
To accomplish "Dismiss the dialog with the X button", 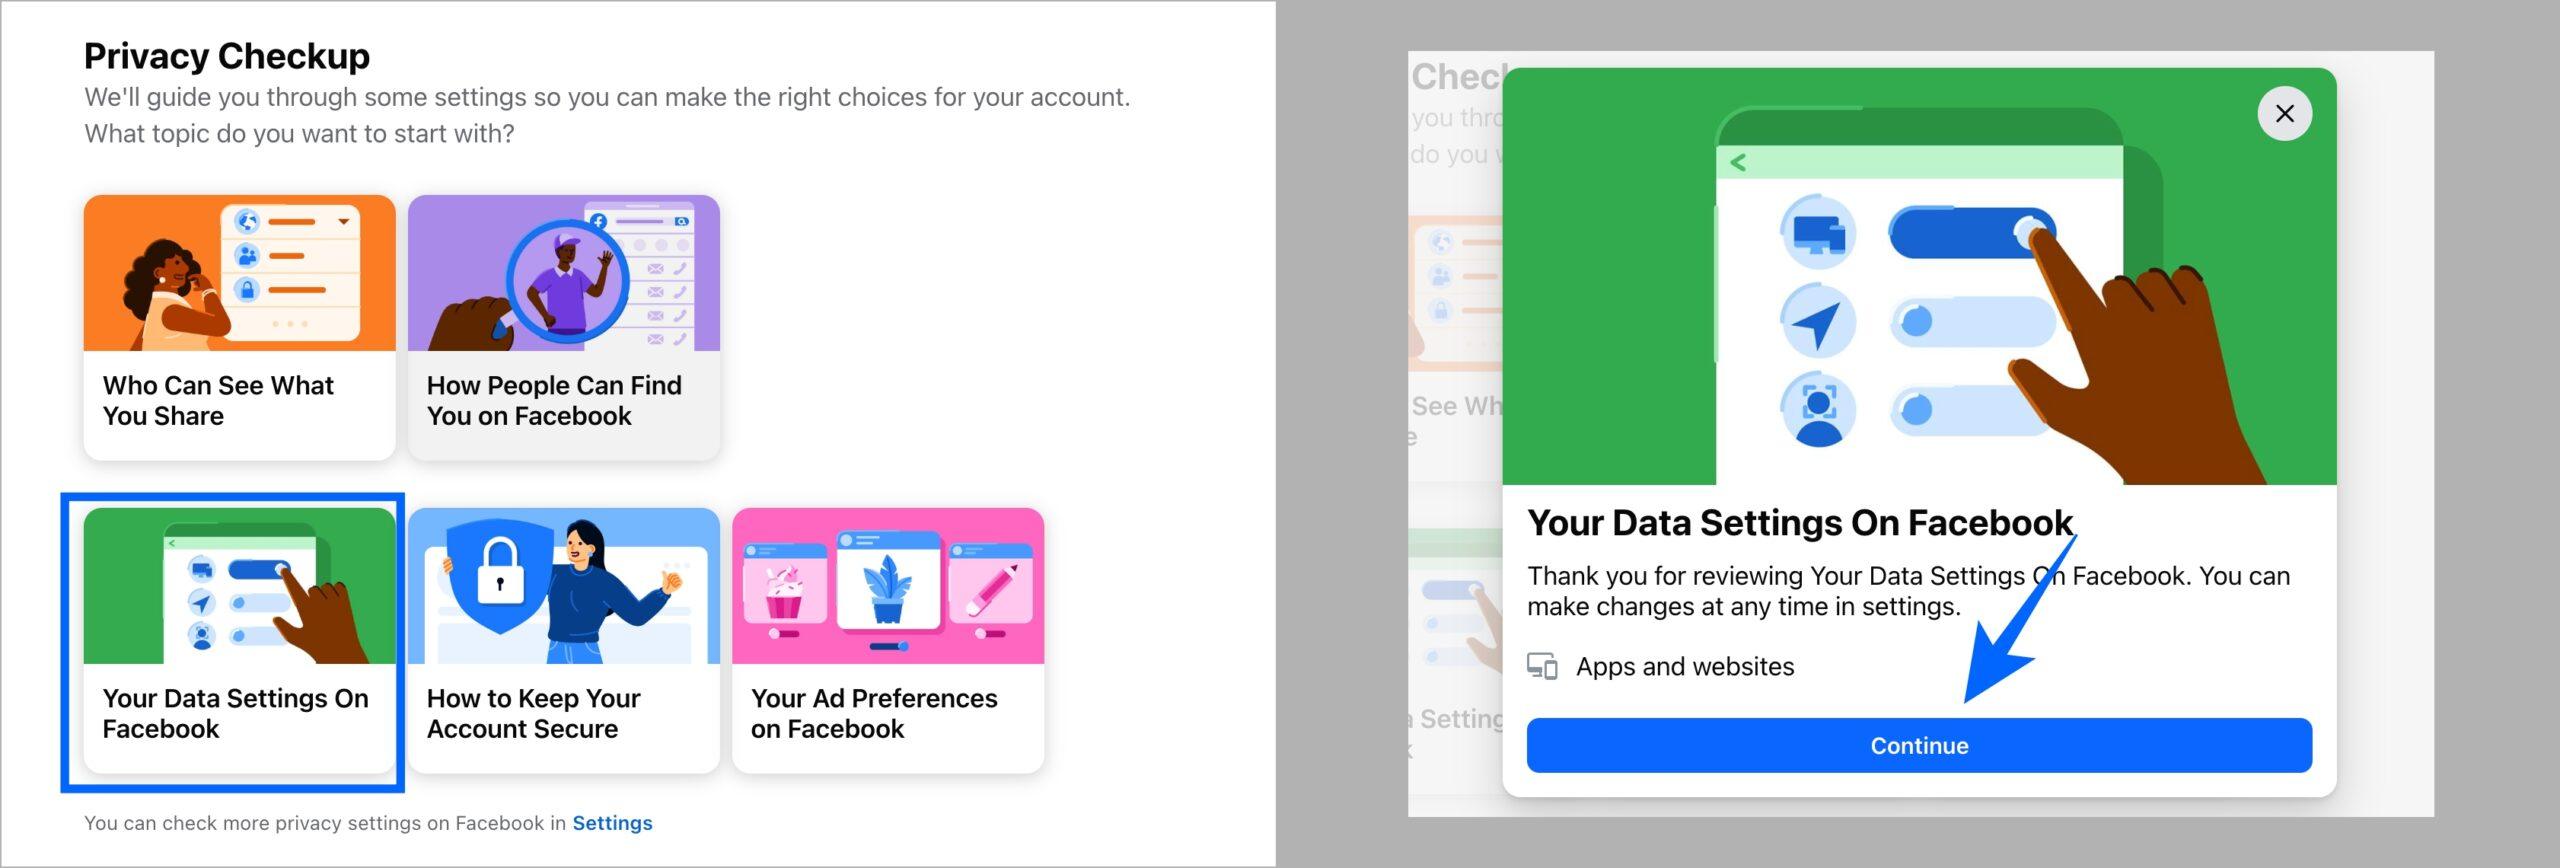I will point(2286,113).
